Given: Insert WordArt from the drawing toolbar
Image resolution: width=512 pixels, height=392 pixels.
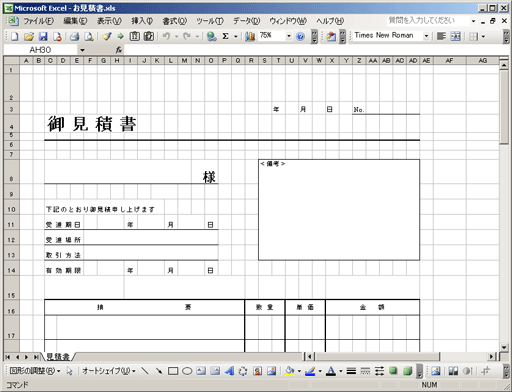Looking at the screenshot, I should [229, 371].
